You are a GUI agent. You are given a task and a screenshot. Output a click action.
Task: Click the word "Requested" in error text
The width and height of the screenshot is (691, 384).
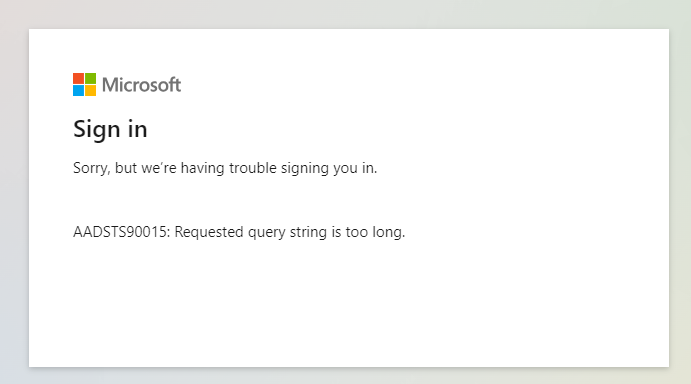pyautogui.click(x=209, y=232)
